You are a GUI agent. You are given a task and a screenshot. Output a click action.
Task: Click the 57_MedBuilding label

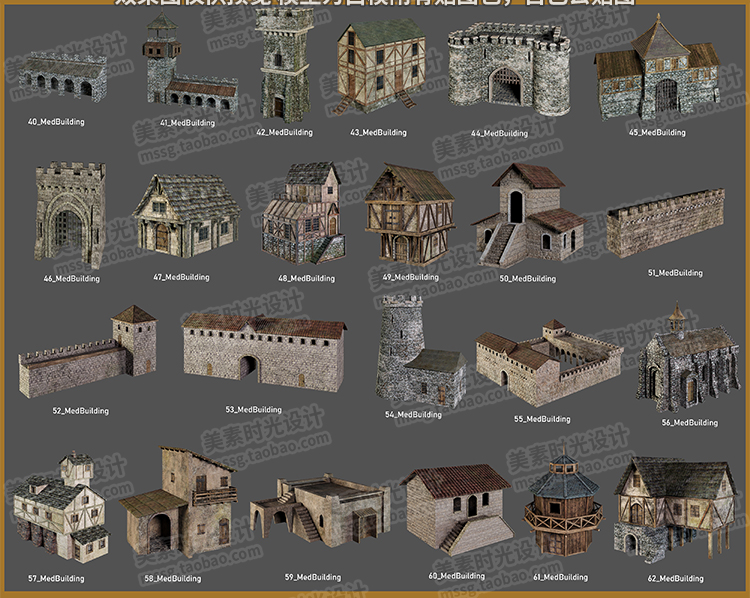click(x=56, y=578)
